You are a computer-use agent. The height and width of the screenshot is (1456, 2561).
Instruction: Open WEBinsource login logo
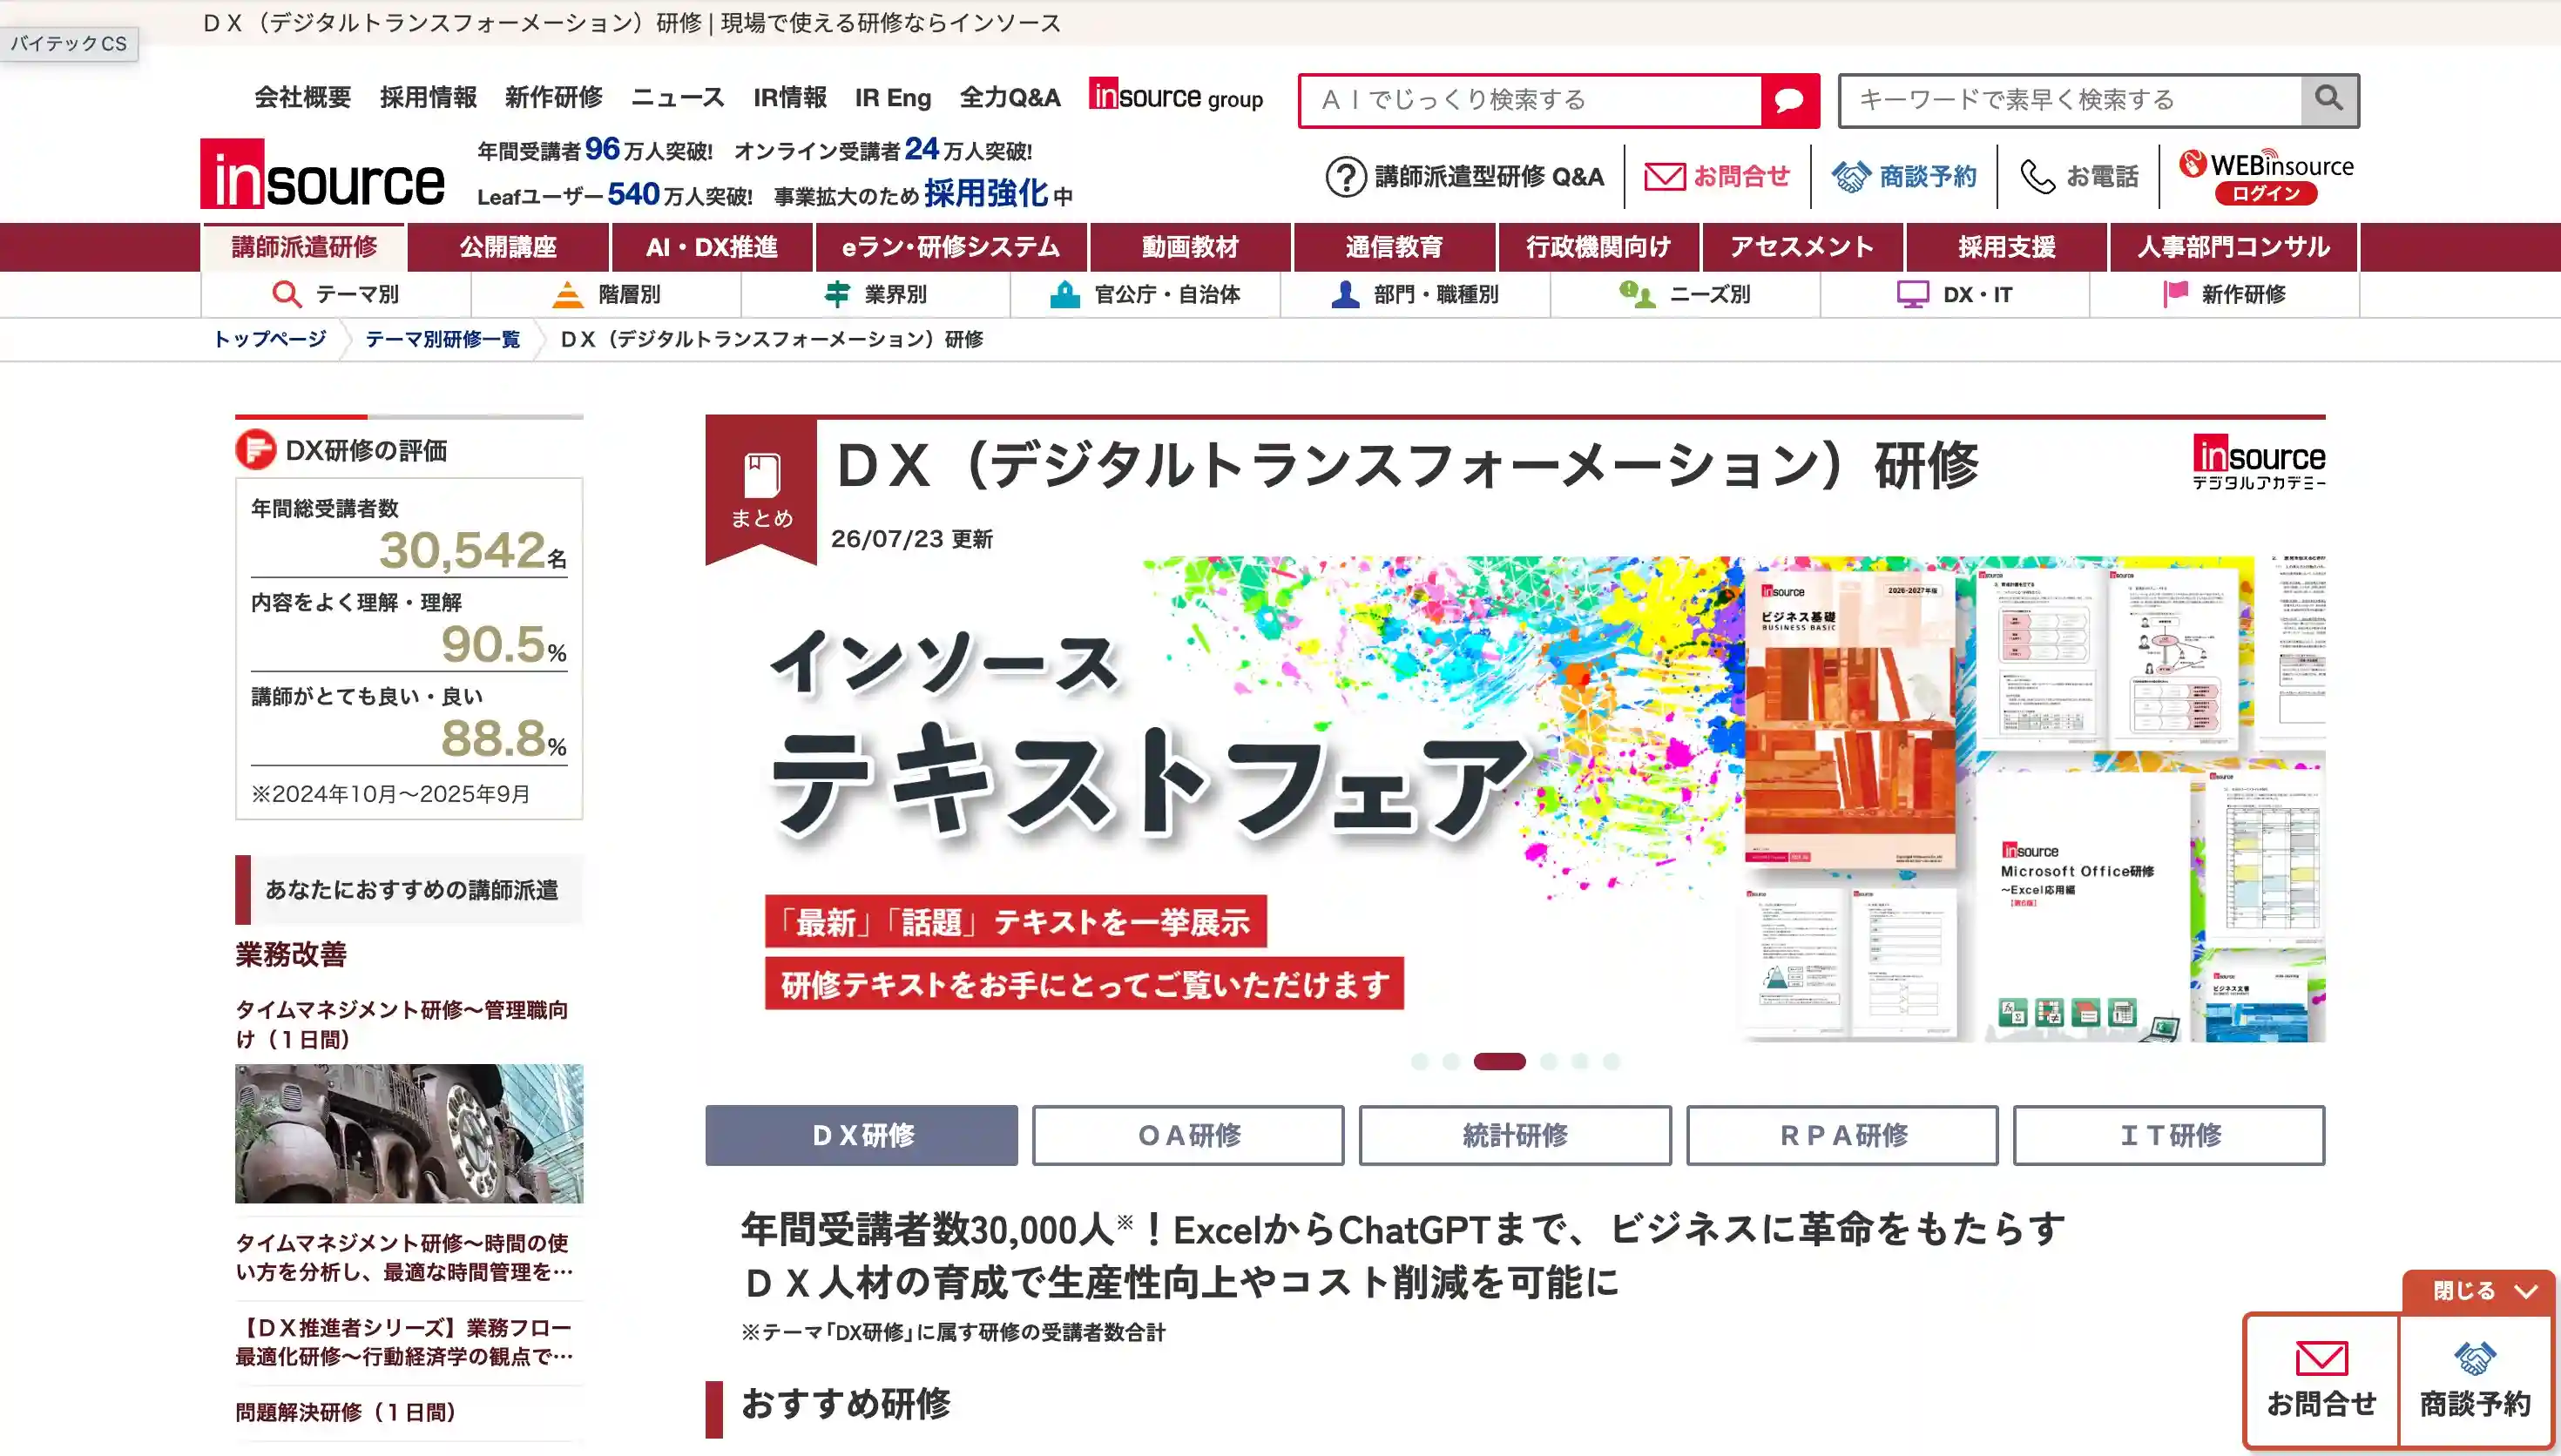[x=2266, y=164]
